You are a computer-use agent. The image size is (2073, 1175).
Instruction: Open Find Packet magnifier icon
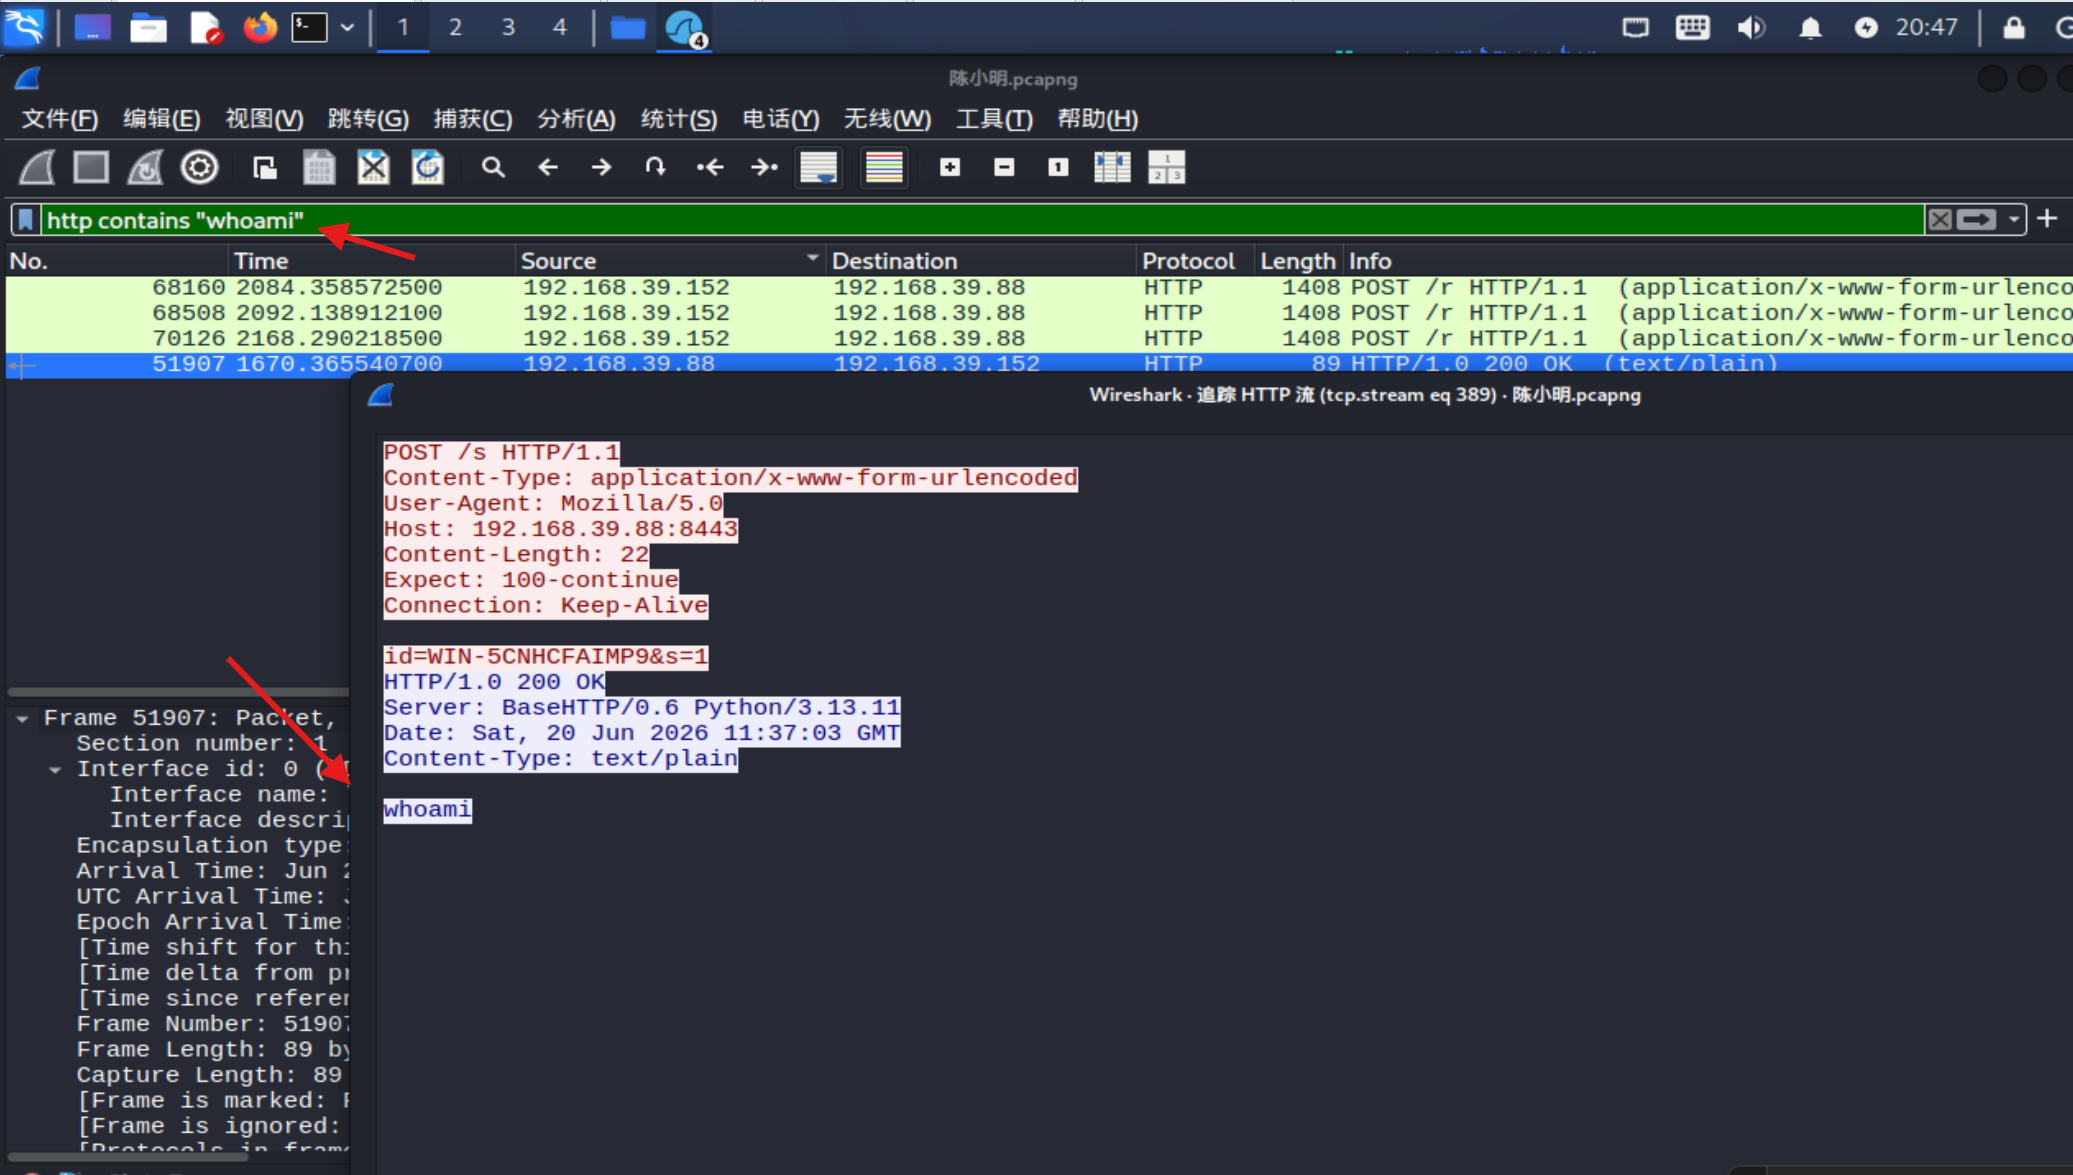coord(493,167)
